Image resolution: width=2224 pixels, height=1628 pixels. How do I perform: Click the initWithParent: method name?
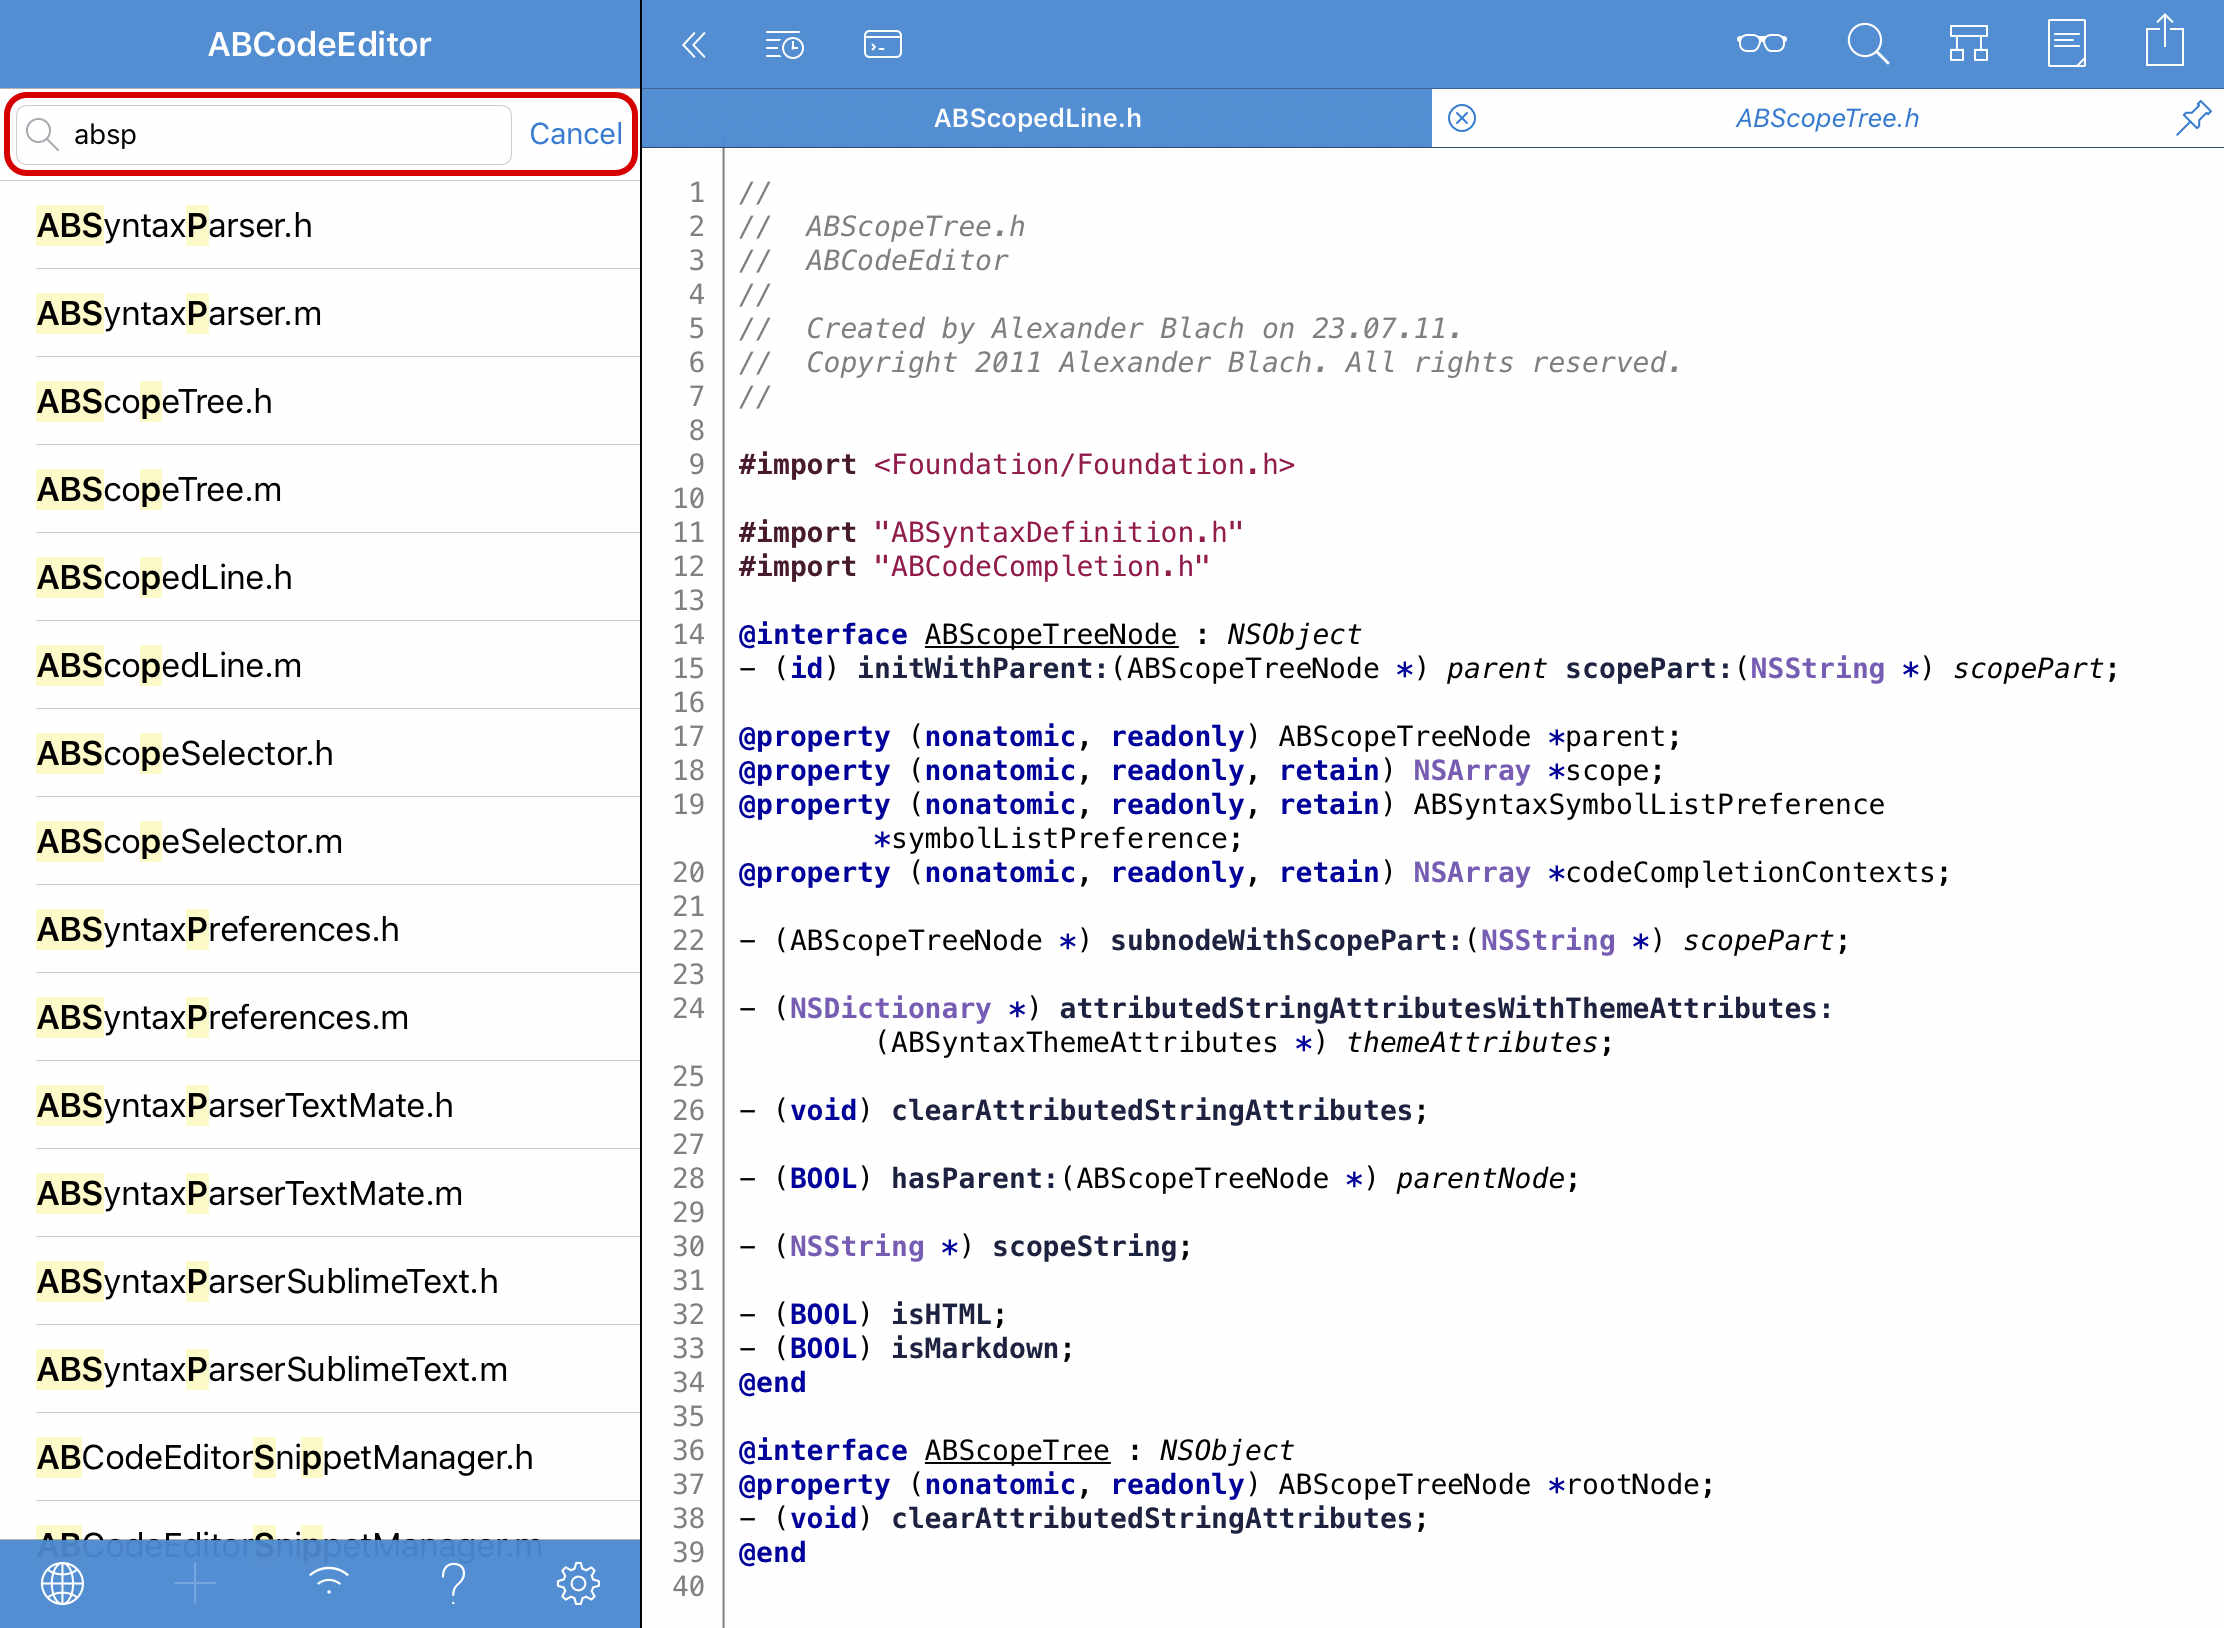[x=982, y=669]
